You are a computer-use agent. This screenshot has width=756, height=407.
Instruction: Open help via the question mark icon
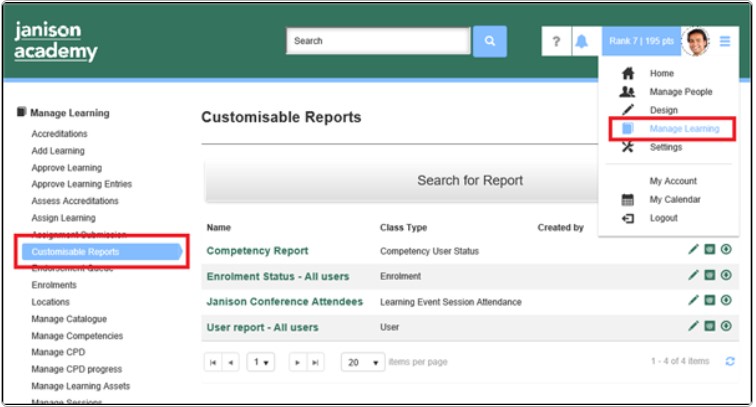click(556, 41)
